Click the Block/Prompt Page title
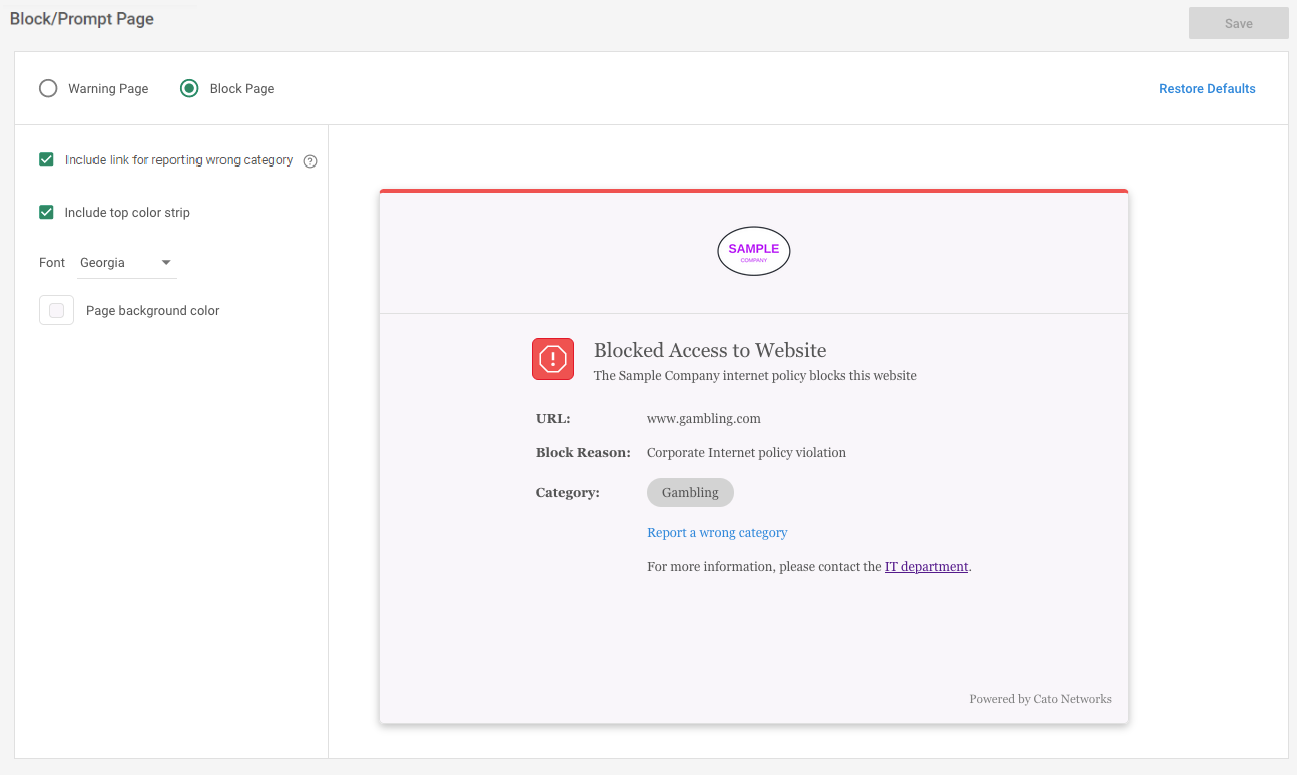1297x775 pixels. [x=82, y=19]
